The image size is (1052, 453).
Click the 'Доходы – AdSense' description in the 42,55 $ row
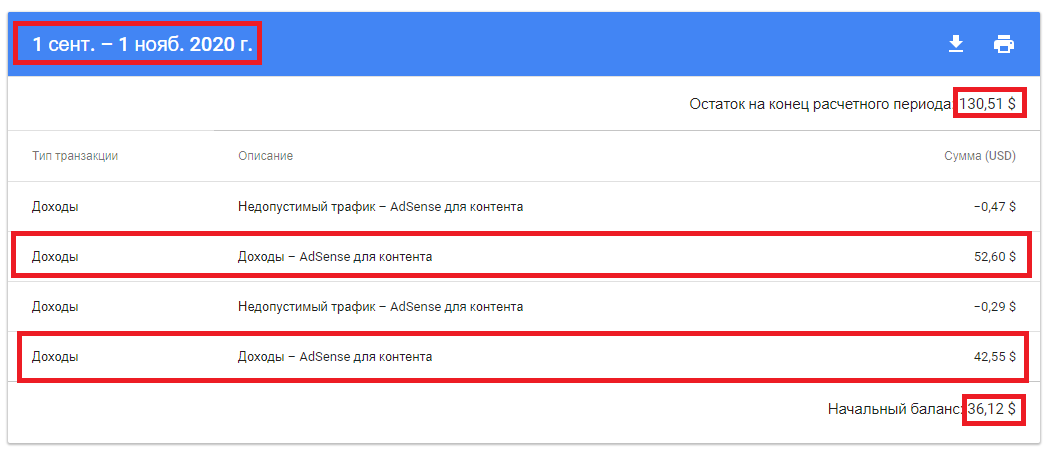pyautogui.click(x=335, y=357)
